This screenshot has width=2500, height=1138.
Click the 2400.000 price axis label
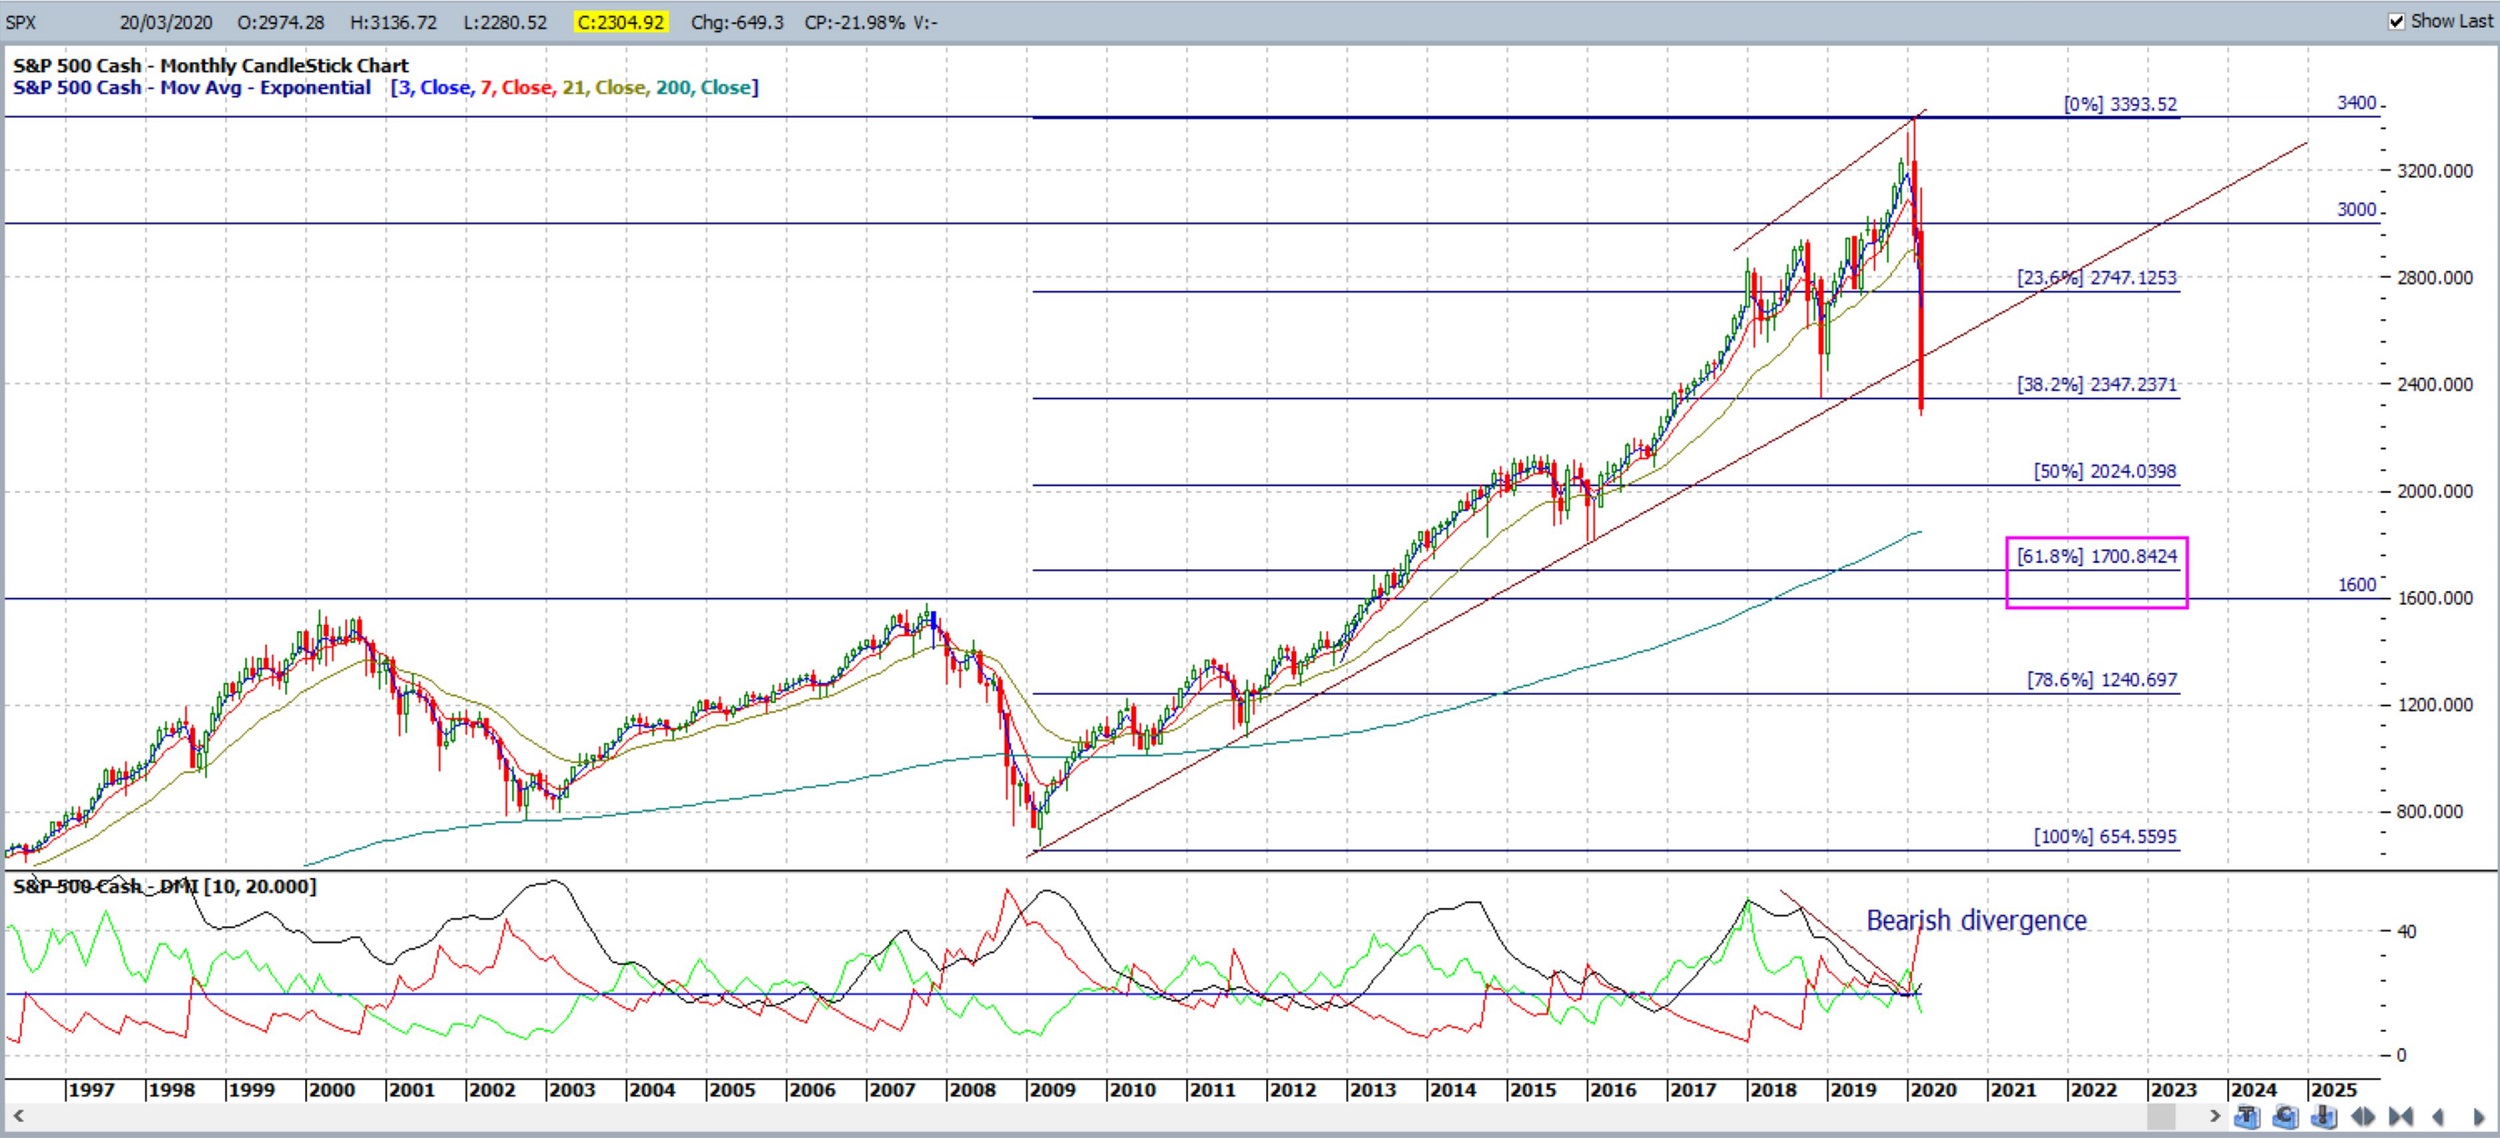coord(2435,384)
